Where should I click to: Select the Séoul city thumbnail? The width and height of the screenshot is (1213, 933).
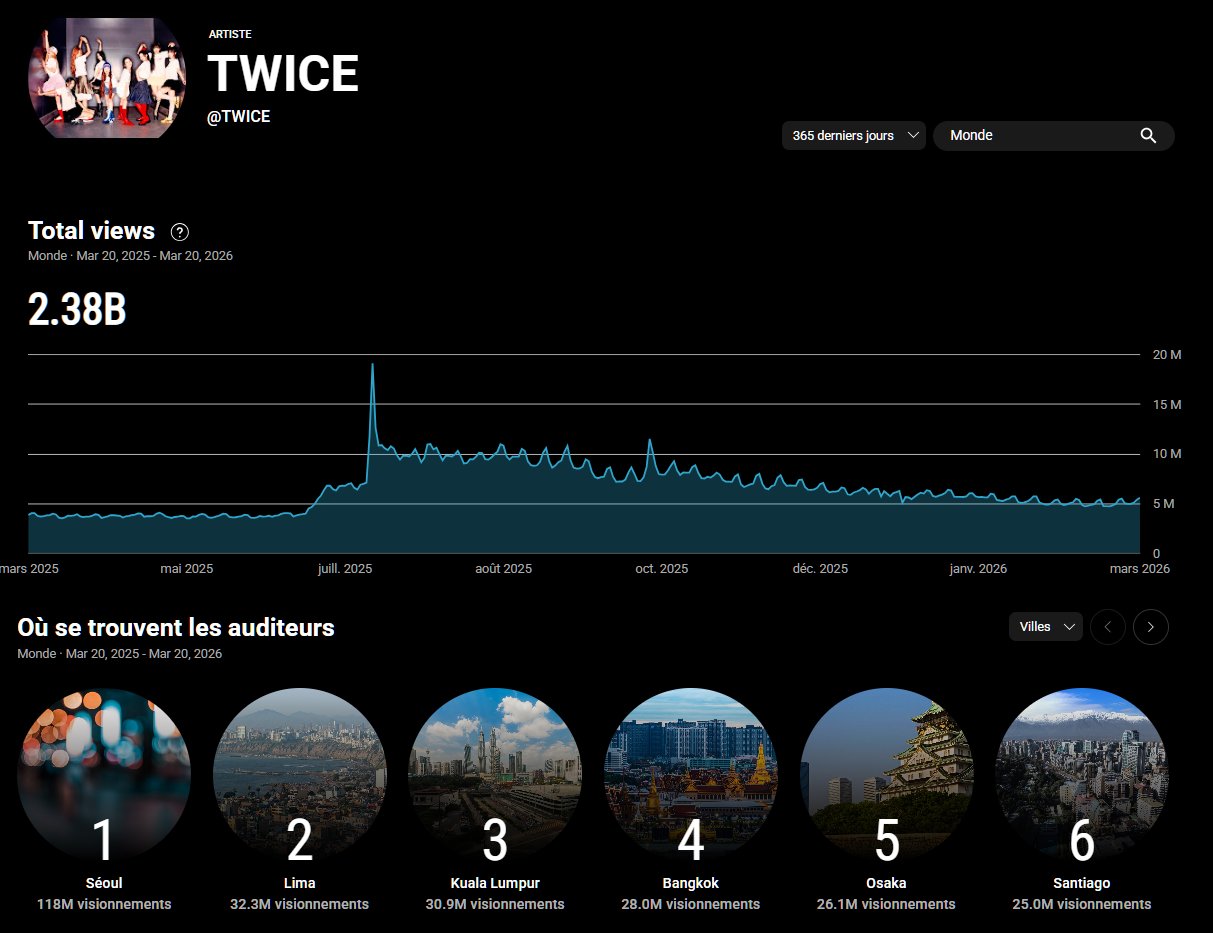(104, 775)
